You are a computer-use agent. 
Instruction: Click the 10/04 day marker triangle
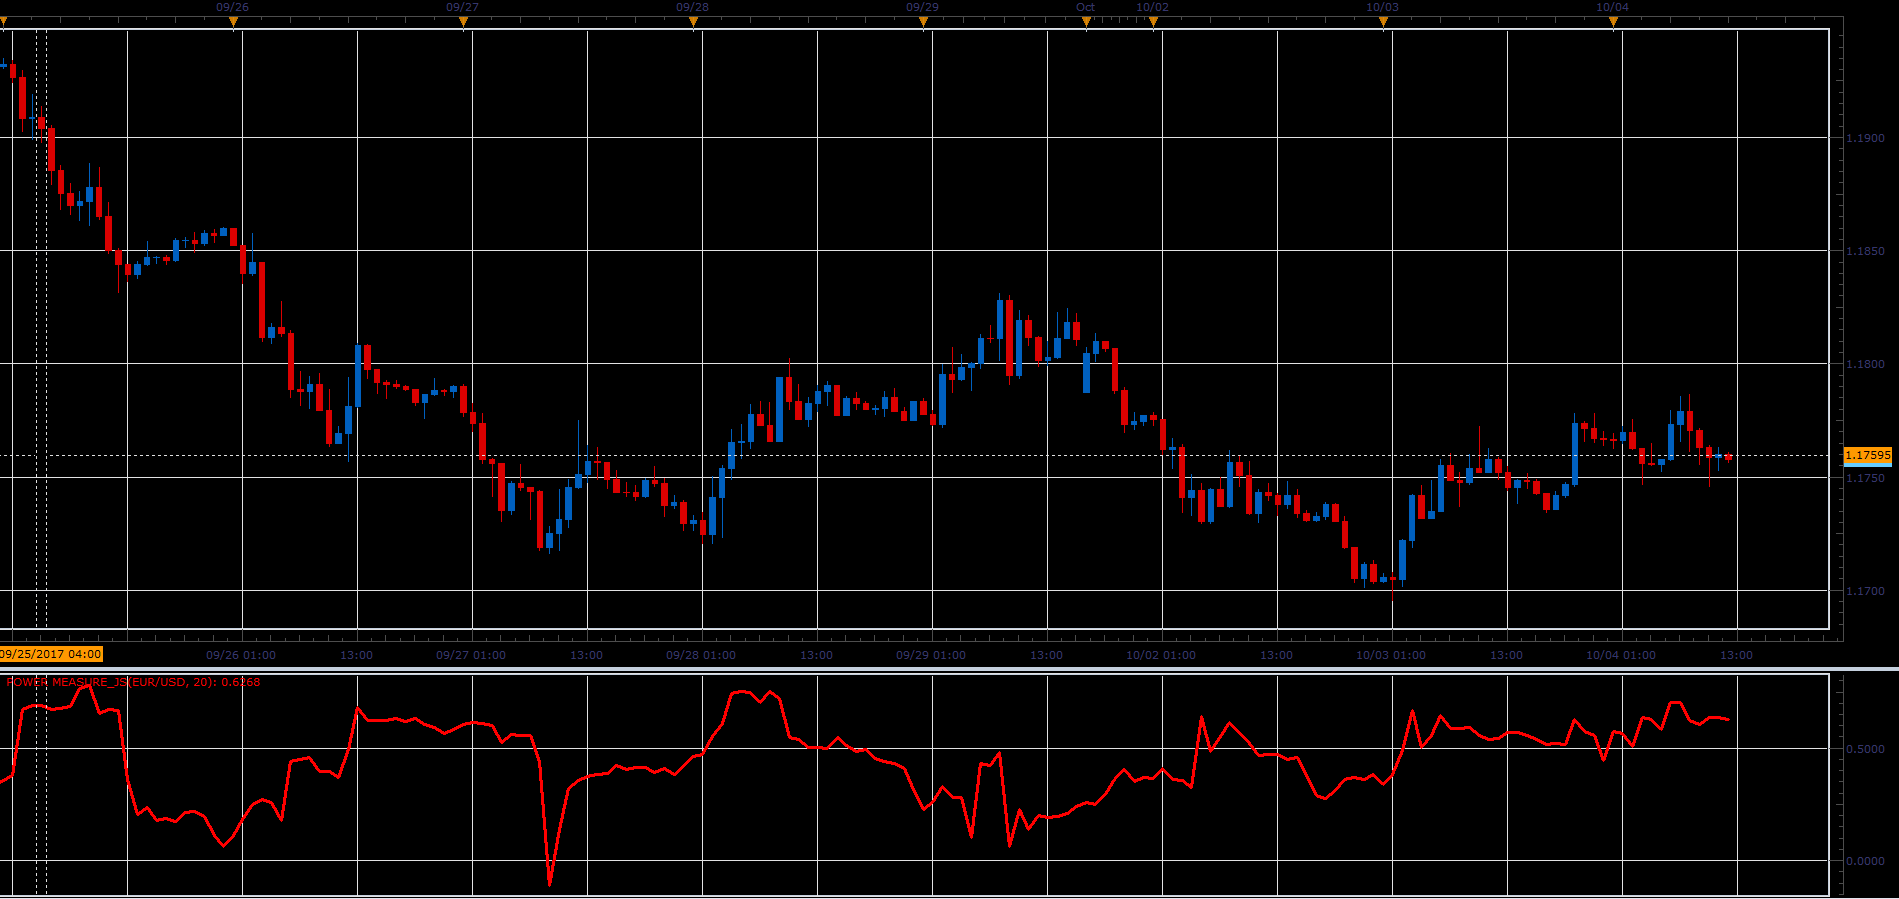(x=1613, y=22)
